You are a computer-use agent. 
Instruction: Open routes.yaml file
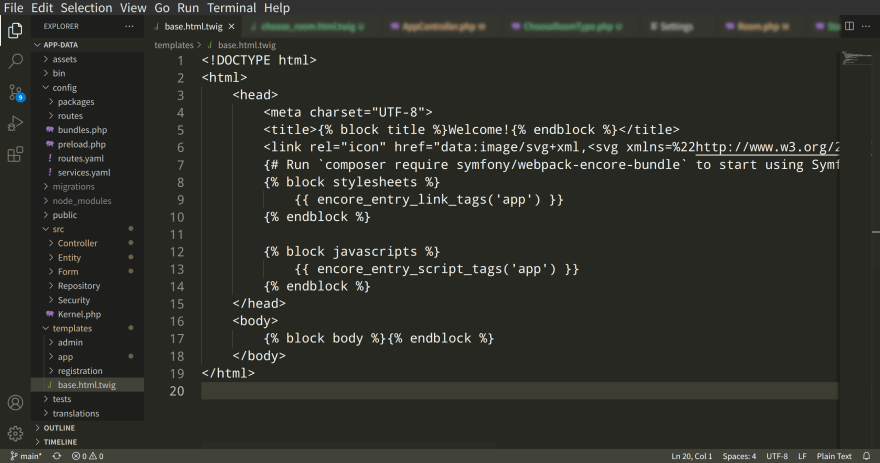pos(80,158)
